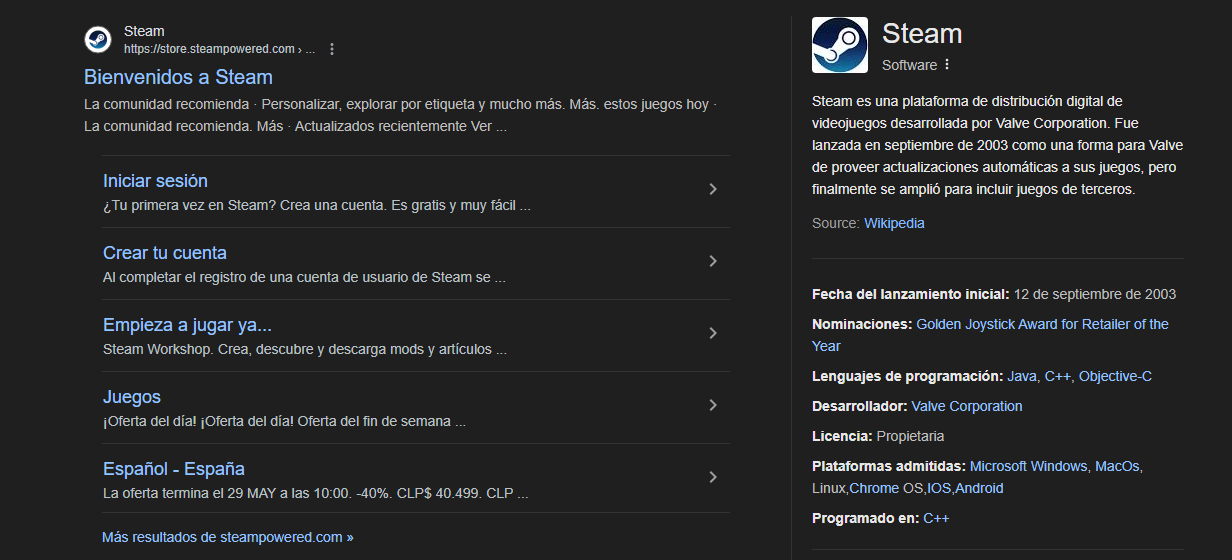Click the La comunidad recomienda description text
Screen dimensions: 1232x560
pos(401,115)
